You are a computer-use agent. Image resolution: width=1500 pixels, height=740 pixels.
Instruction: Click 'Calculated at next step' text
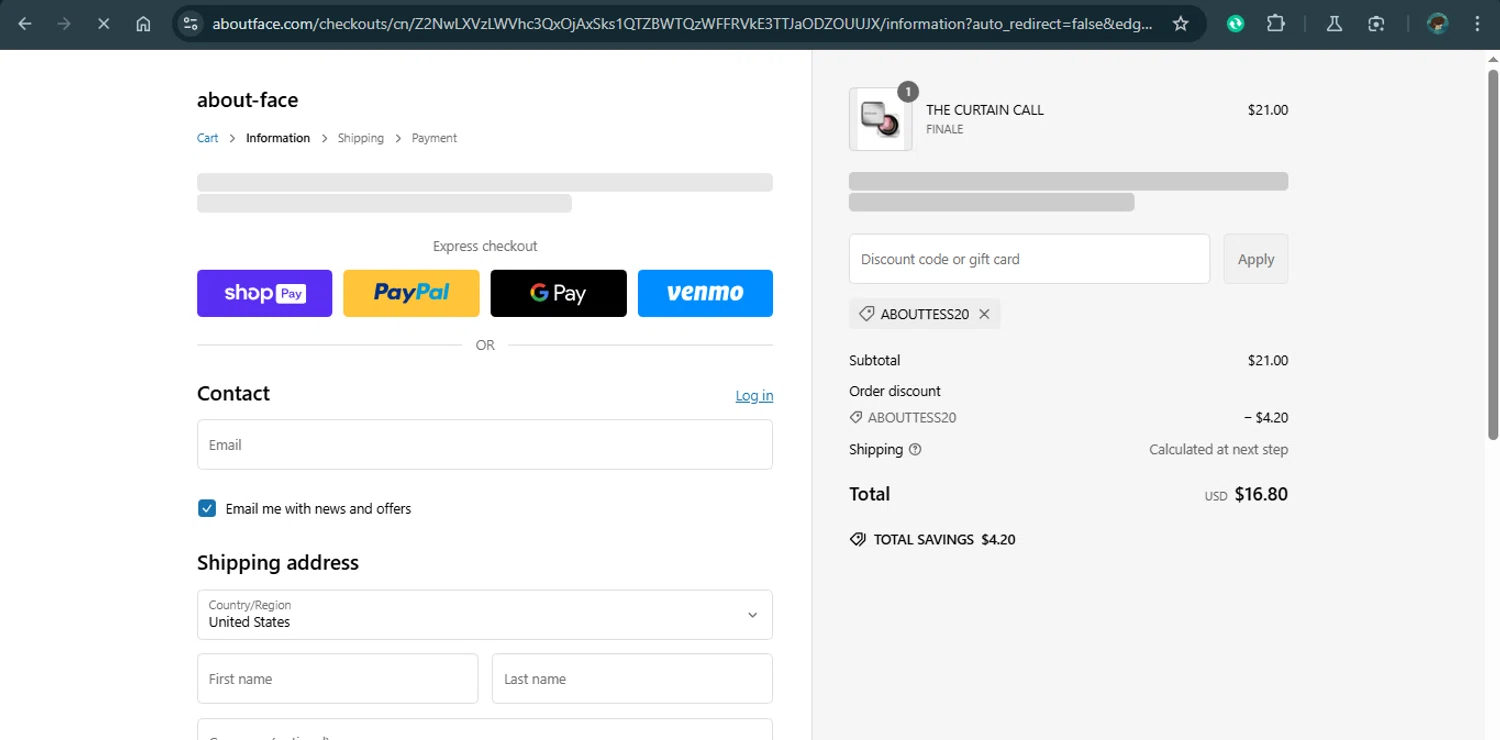1218,450
